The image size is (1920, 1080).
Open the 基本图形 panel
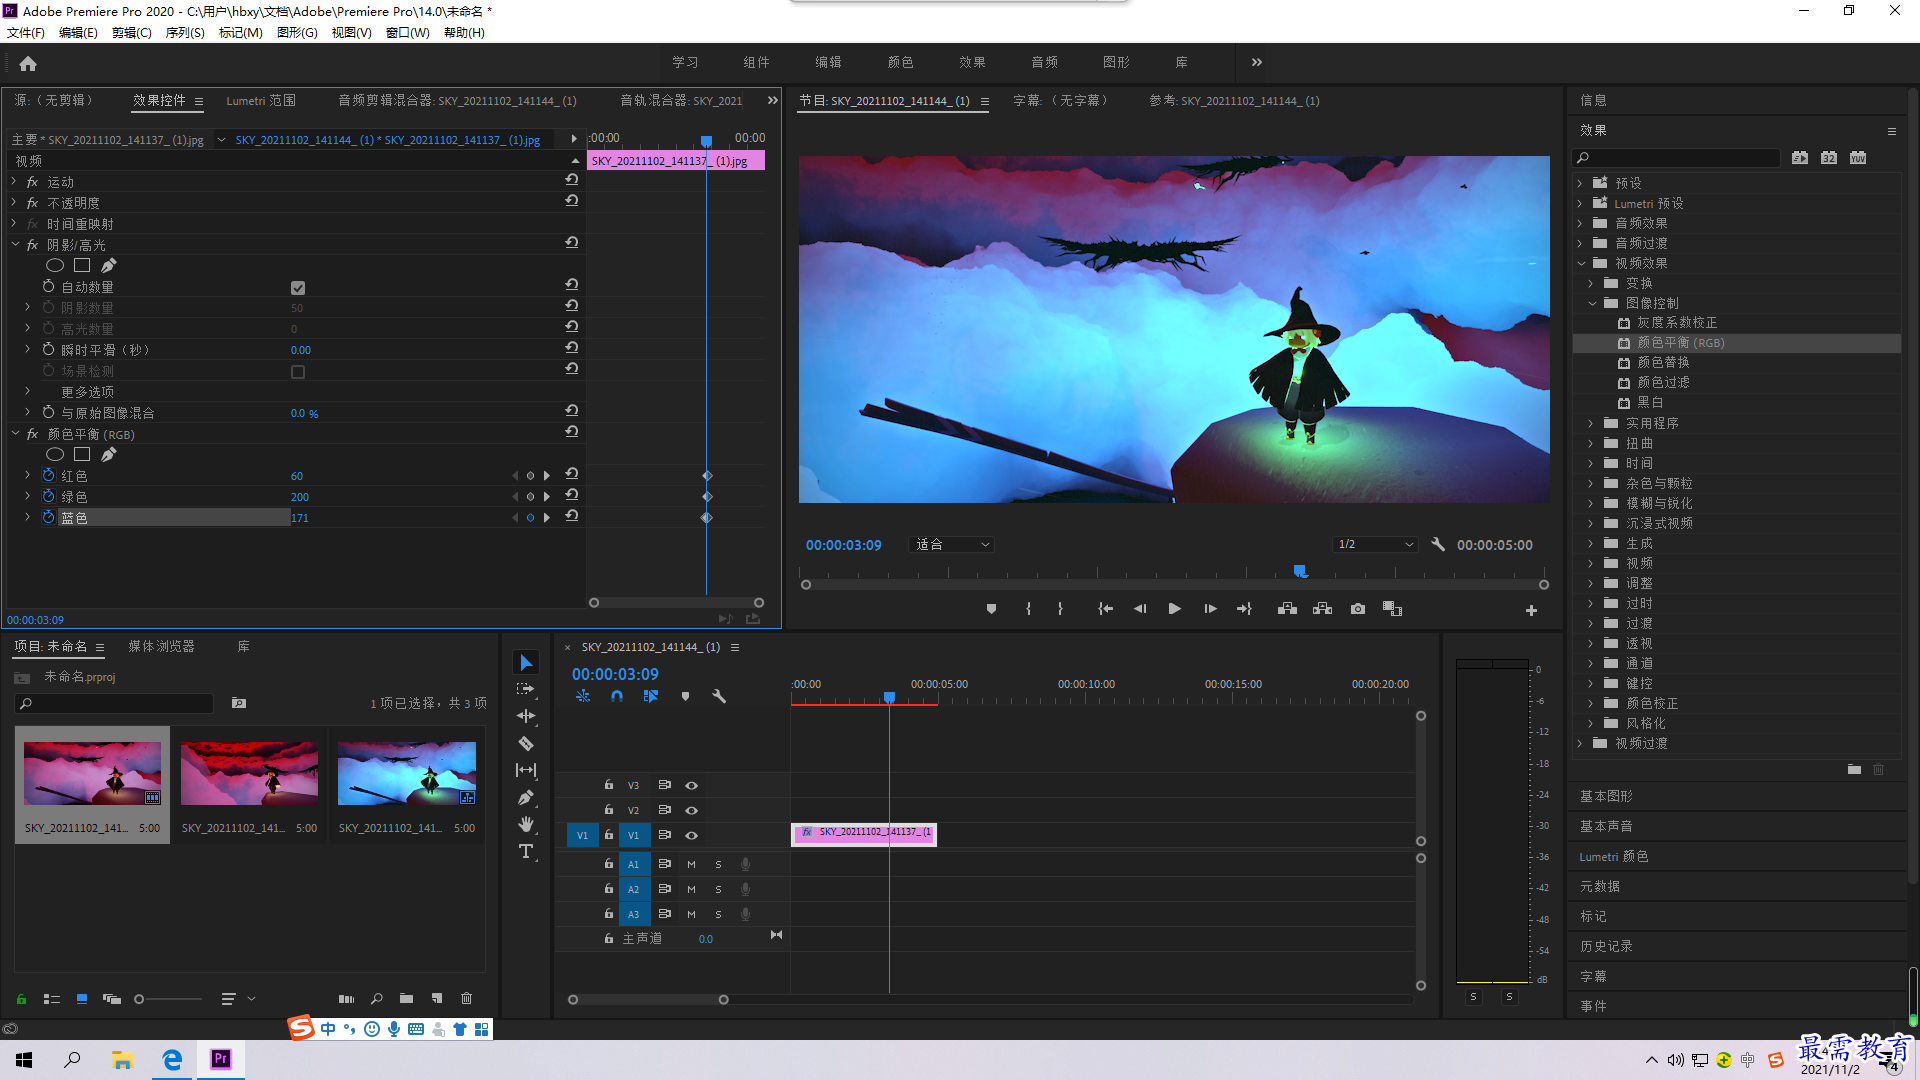click(1606, 796)
